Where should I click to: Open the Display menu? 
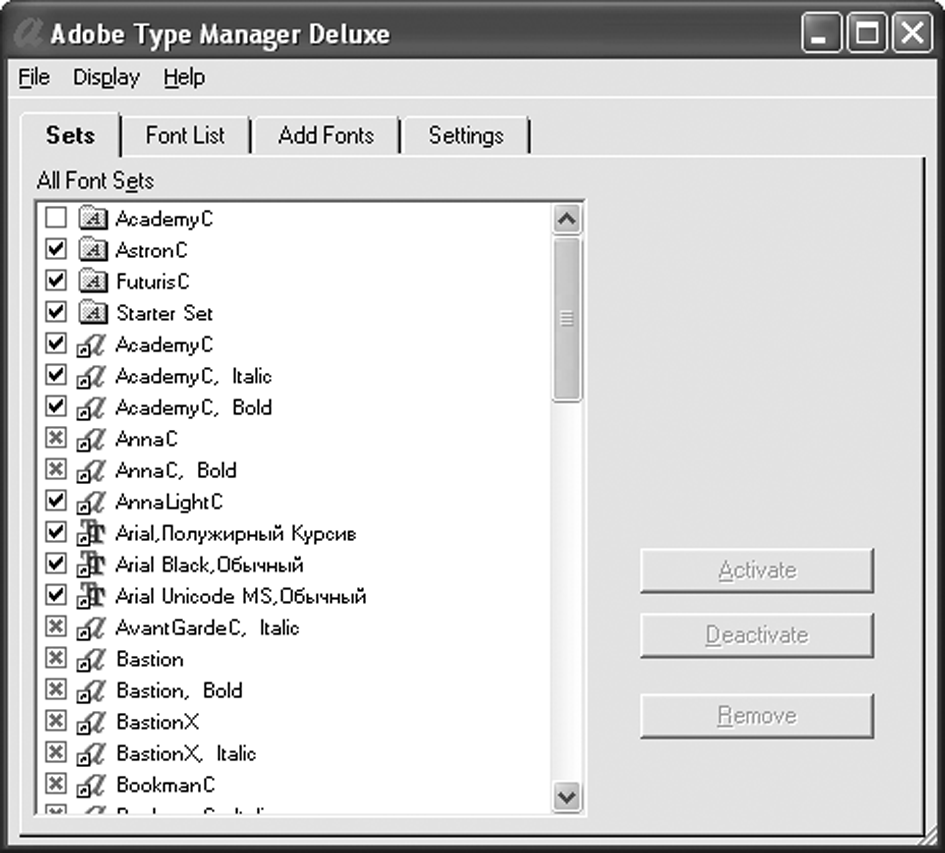click(107, 78)
